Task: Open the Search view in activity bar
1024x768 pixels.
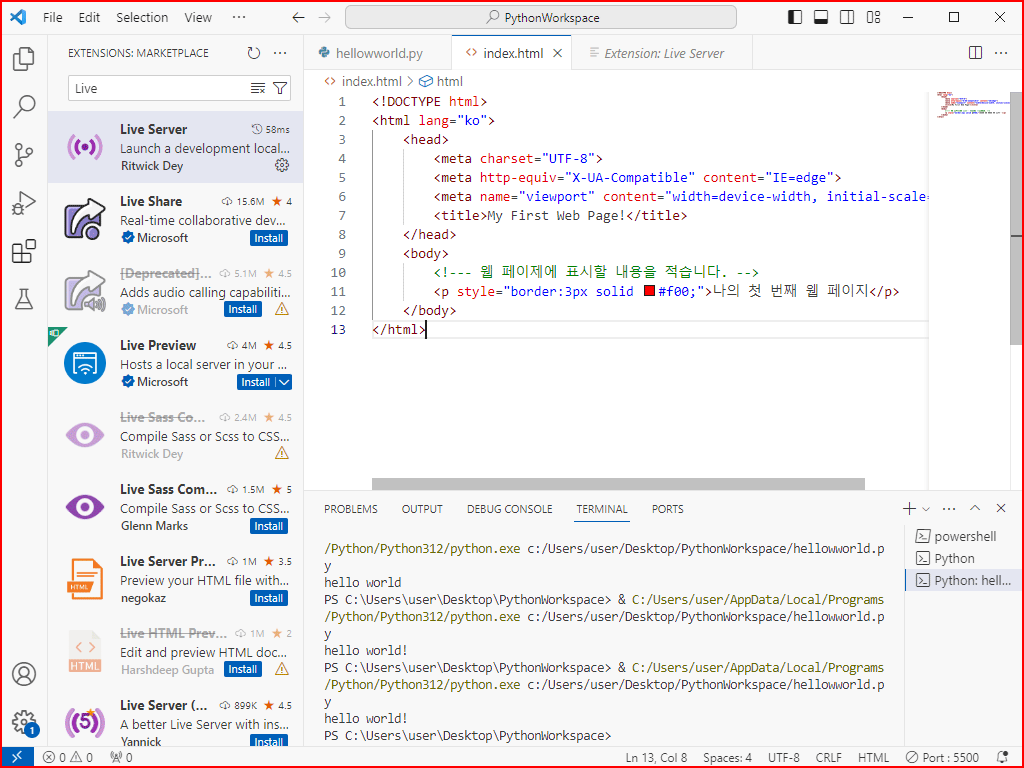Action: 24,106
